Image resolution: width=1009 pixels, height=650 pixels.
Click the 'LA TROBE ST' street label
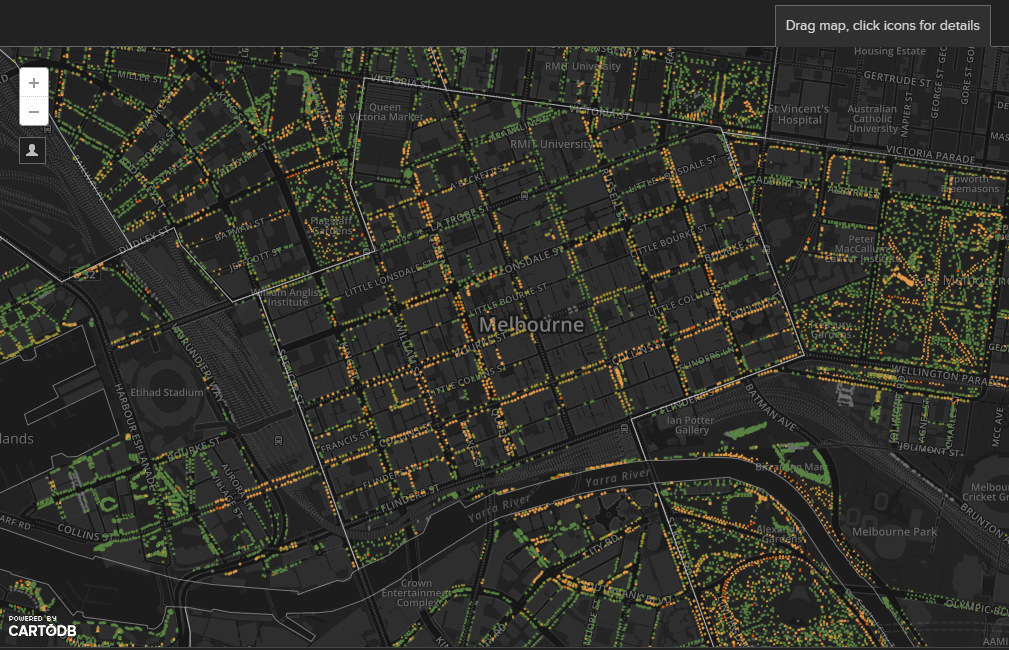click(x=461, y=218)
